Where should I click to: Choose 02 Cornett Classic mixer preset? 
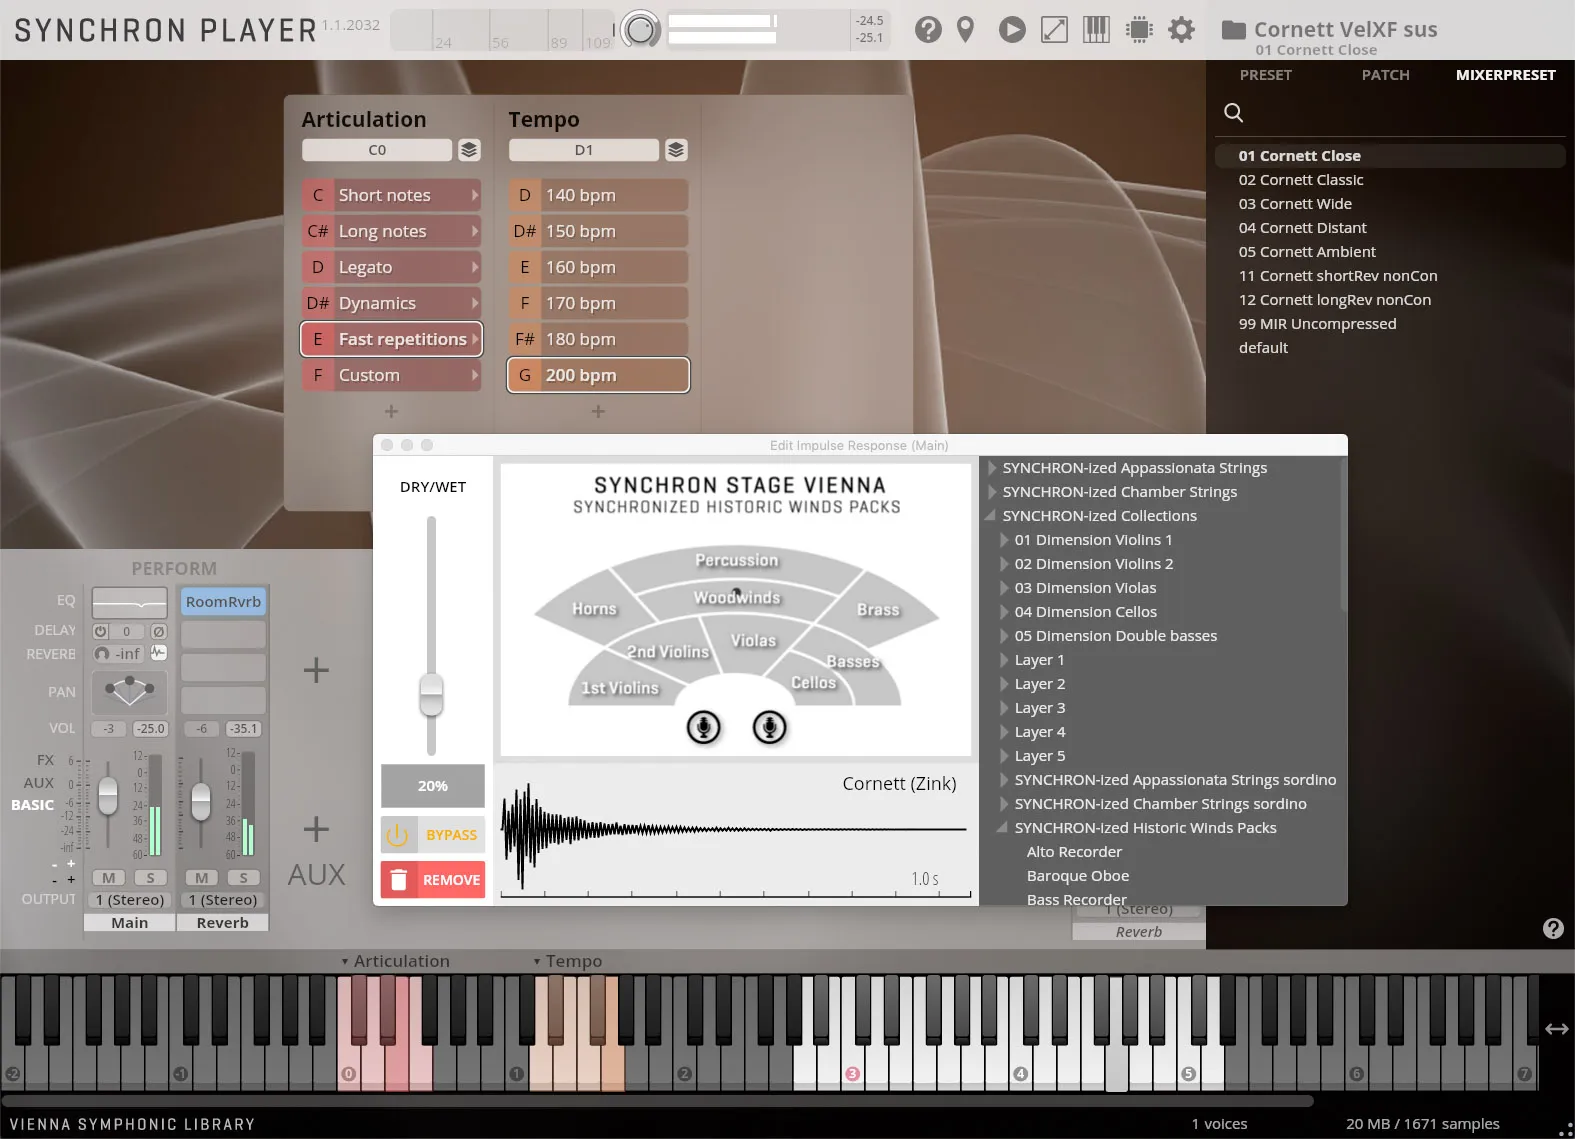coord(1301,180)
